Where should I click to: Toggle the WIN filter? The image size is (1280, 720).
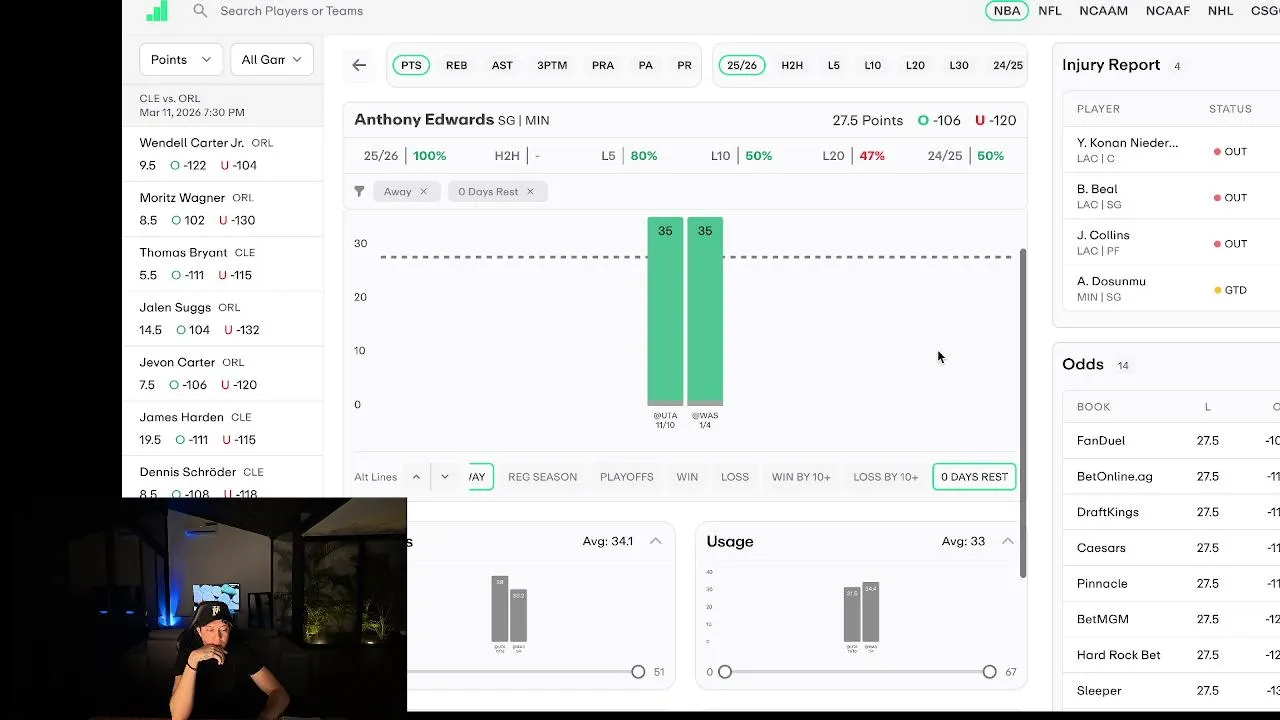(687, 477)
